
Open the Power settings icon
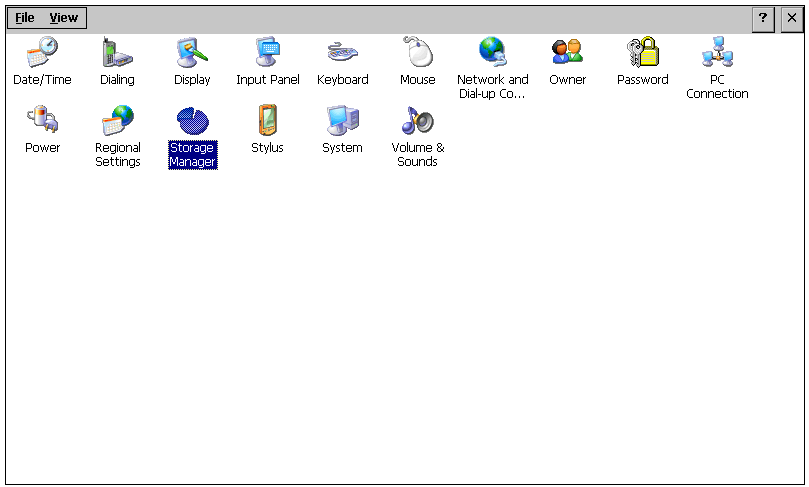pyautogui.click(x=42, y=121)
